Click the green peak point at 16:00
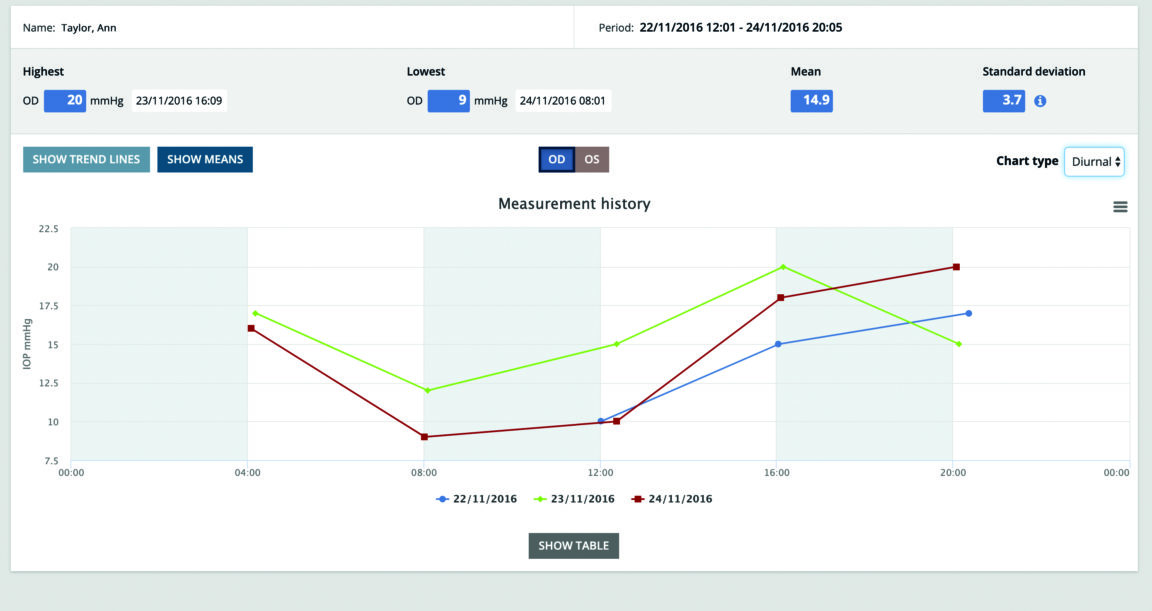The width and height of the screenshot is (1152, 611). 782,267
